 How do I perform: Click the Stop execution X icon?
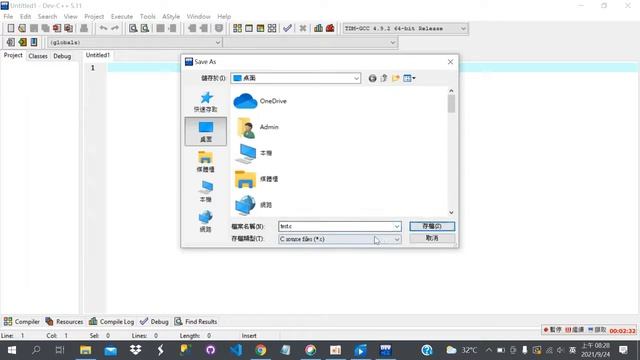[x=302, y=28]
